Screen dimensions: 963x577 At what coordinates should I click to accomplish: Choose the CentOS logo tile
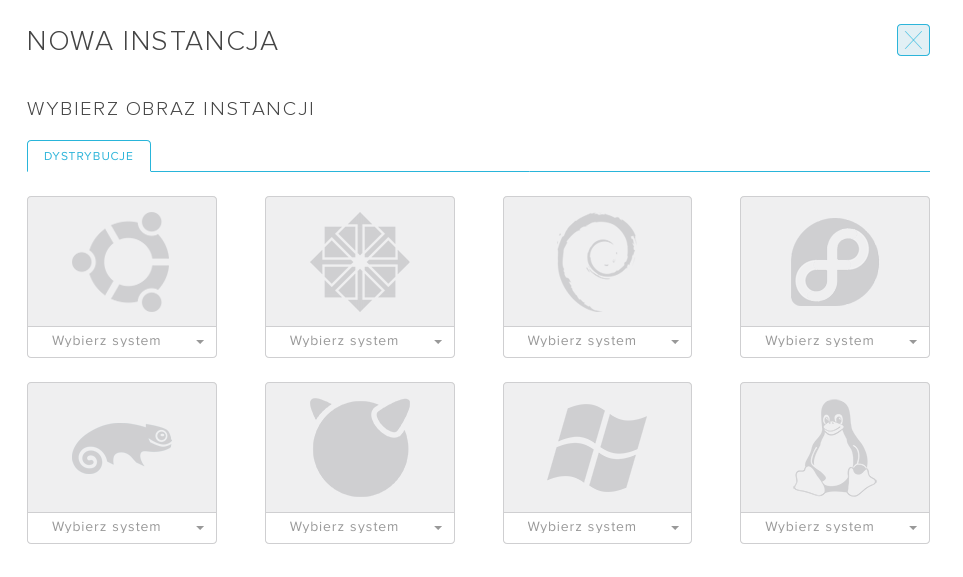click(x=360, y=262)
